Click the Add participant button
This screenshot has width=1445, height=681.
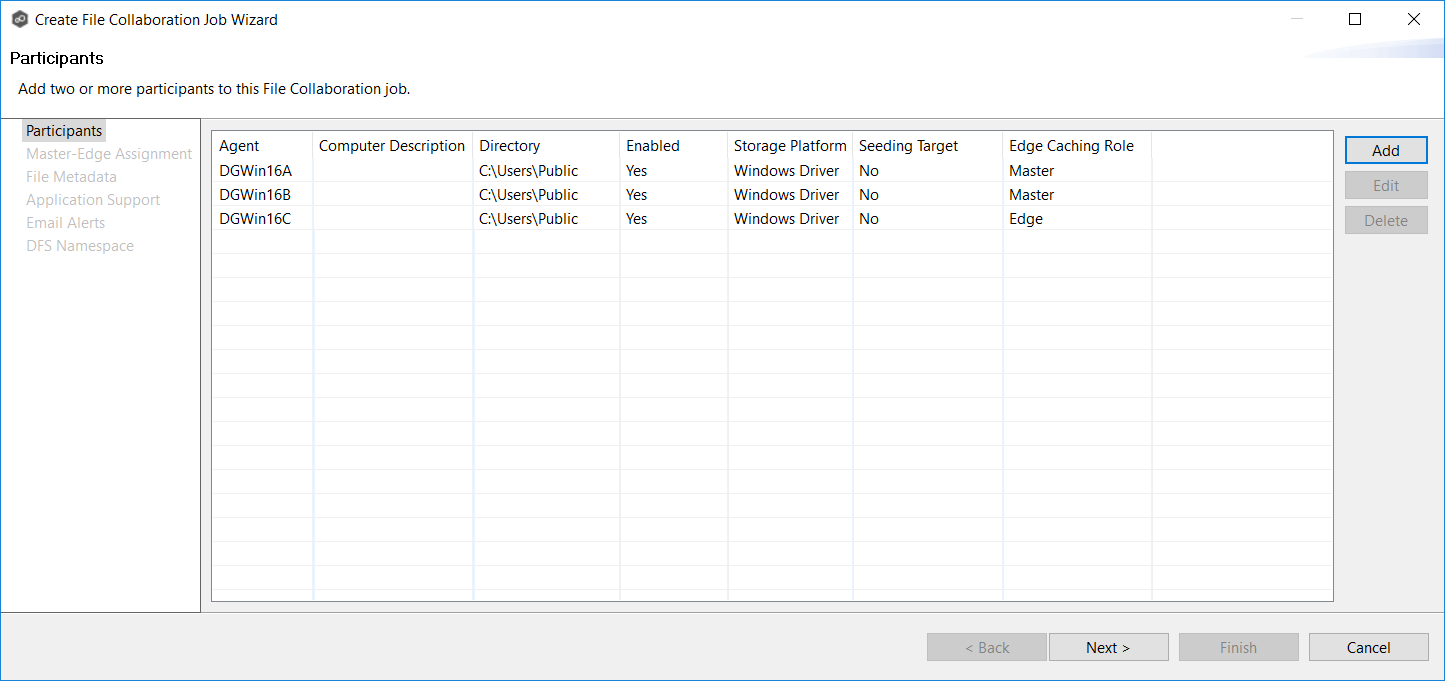[x=1385, y=150]
